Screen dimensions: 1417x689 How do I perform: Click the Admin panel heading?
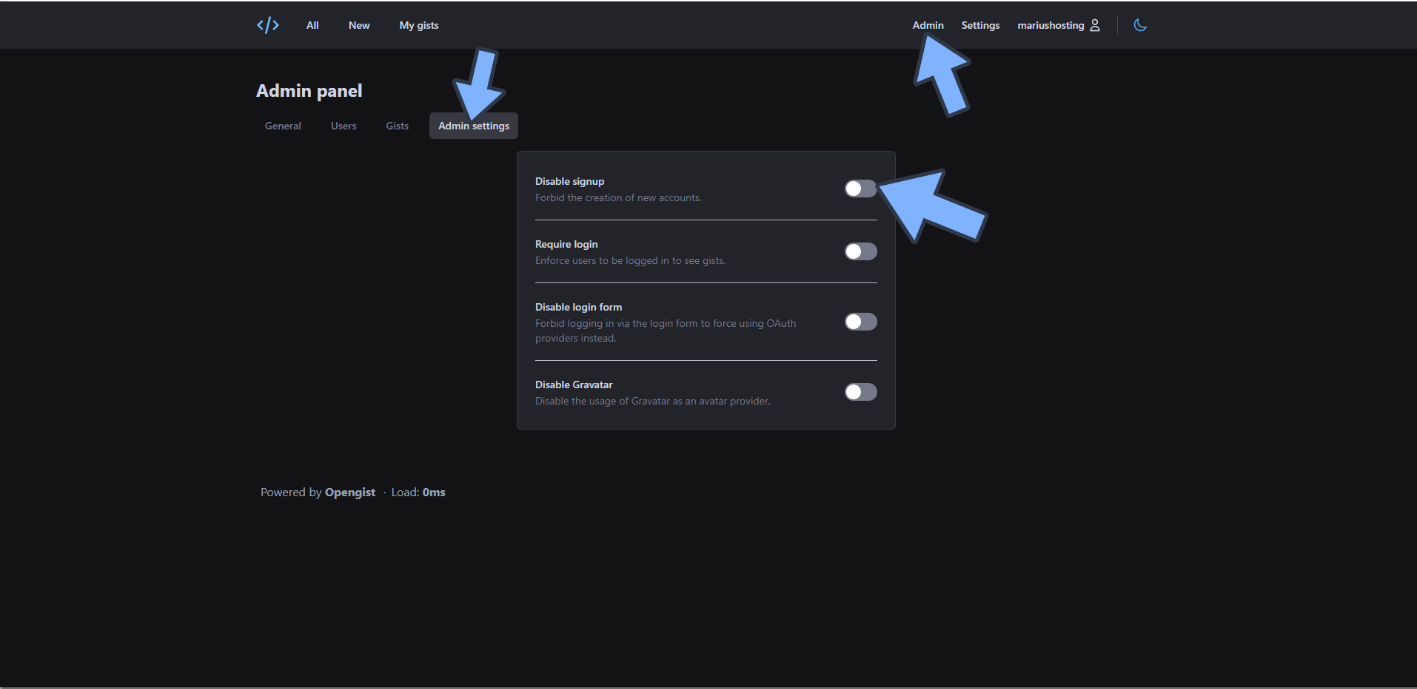[x=309, y=91]
